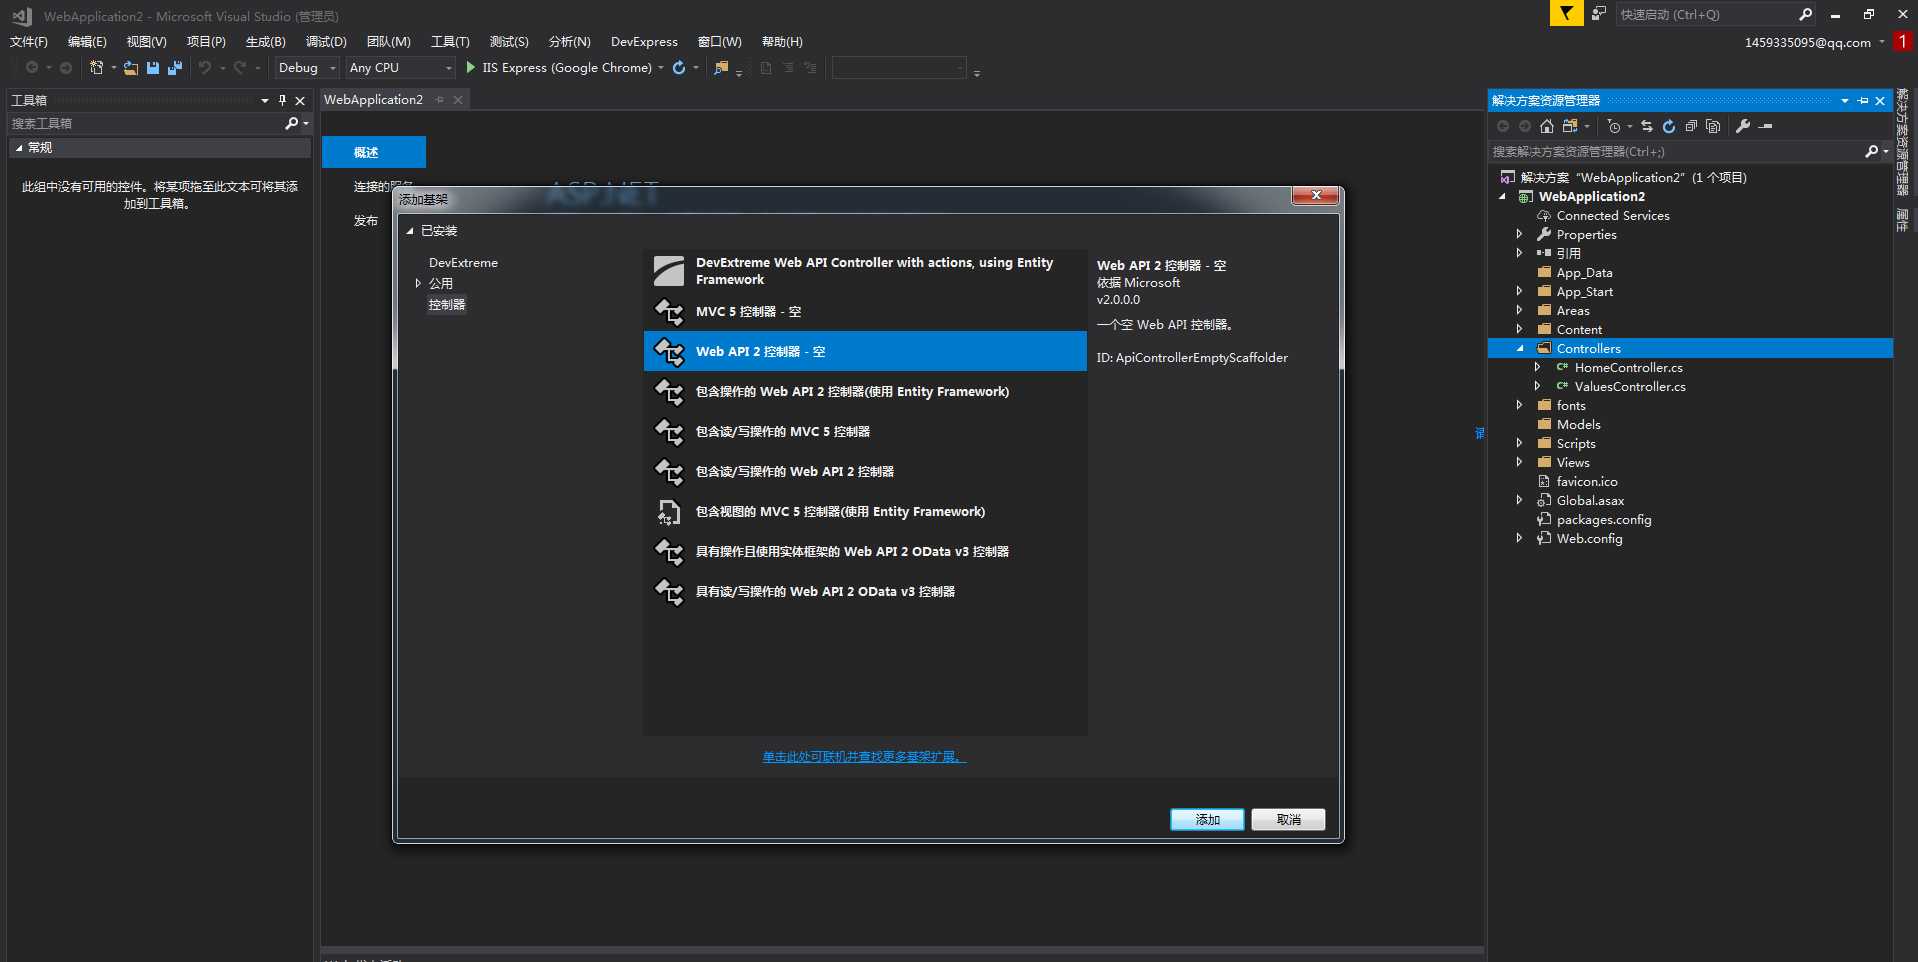1918x962 pixels.
Task: Expand the 公用 node in scaffold dialog
Action: coord(418,283)
